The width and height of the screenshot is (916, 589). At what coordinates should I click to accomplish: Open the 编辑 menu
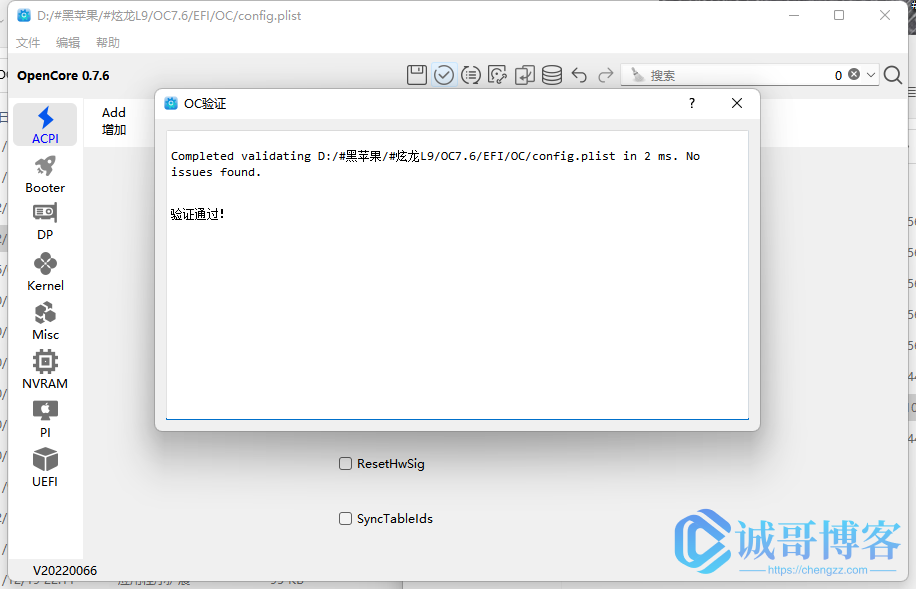tap(68, 43)
